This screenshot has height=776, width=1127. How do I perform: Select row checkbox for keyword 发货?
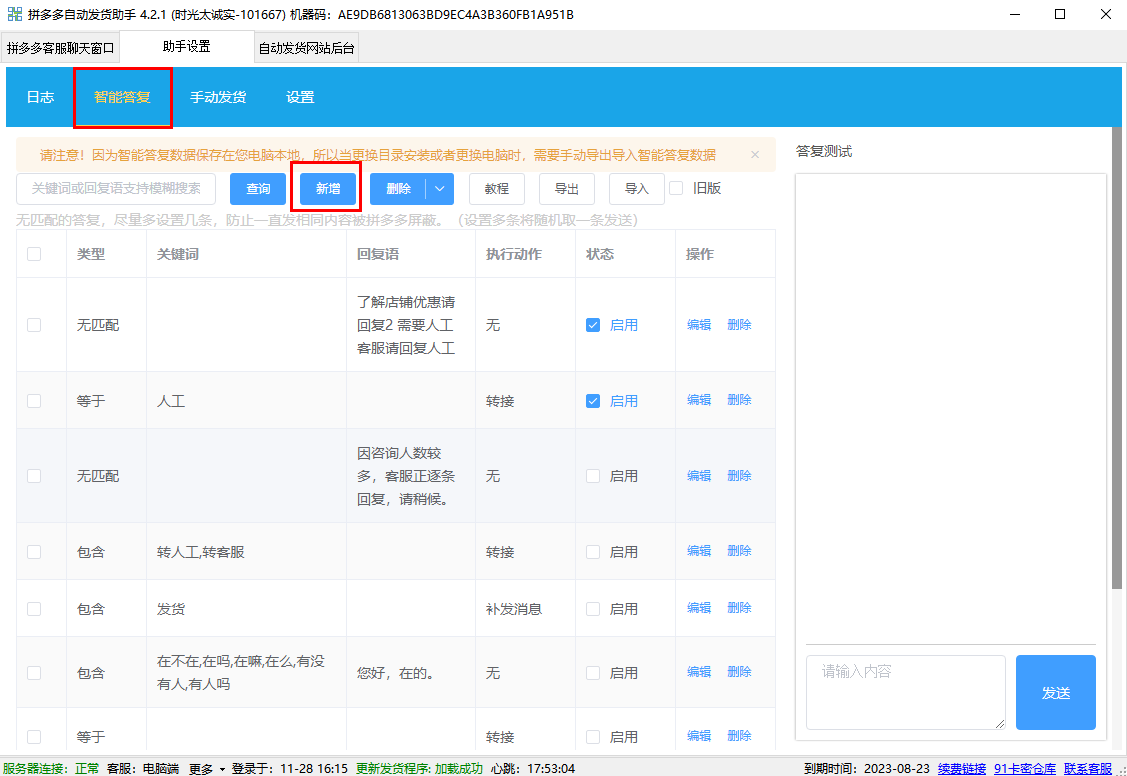pos(34,609)
